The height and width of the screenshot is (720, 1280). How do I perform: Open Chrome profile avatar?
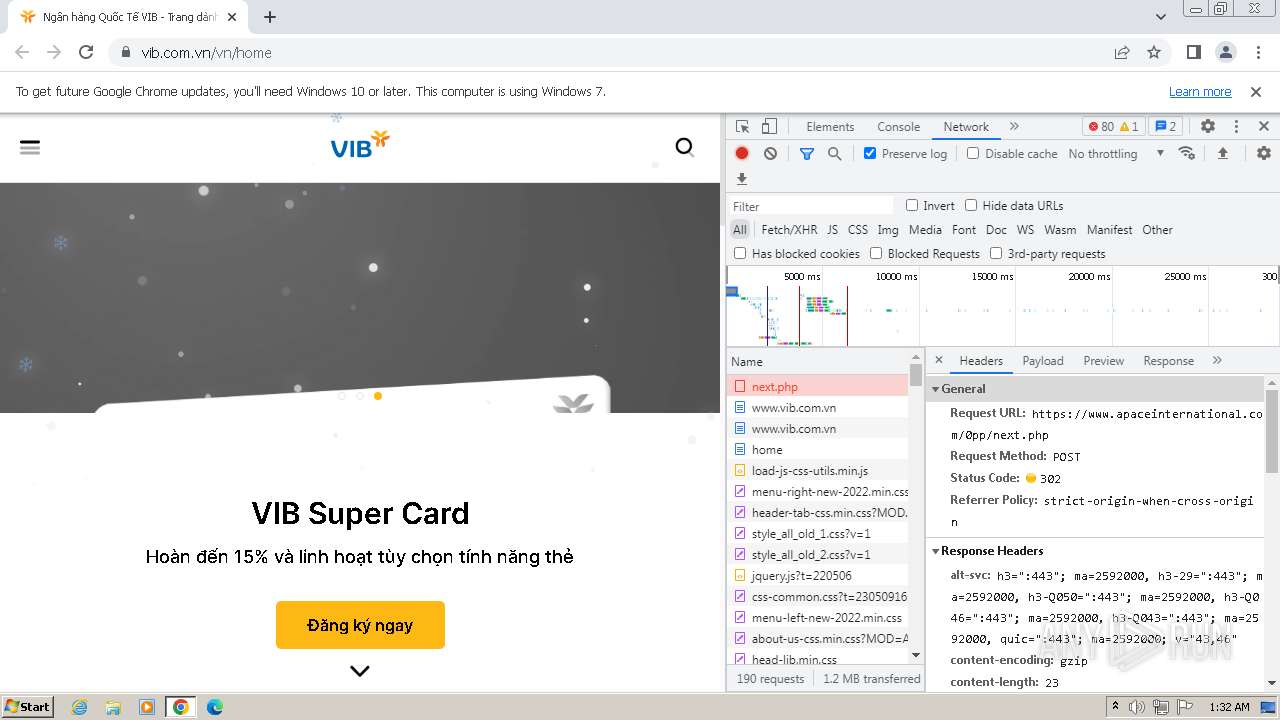point(1225,52)
